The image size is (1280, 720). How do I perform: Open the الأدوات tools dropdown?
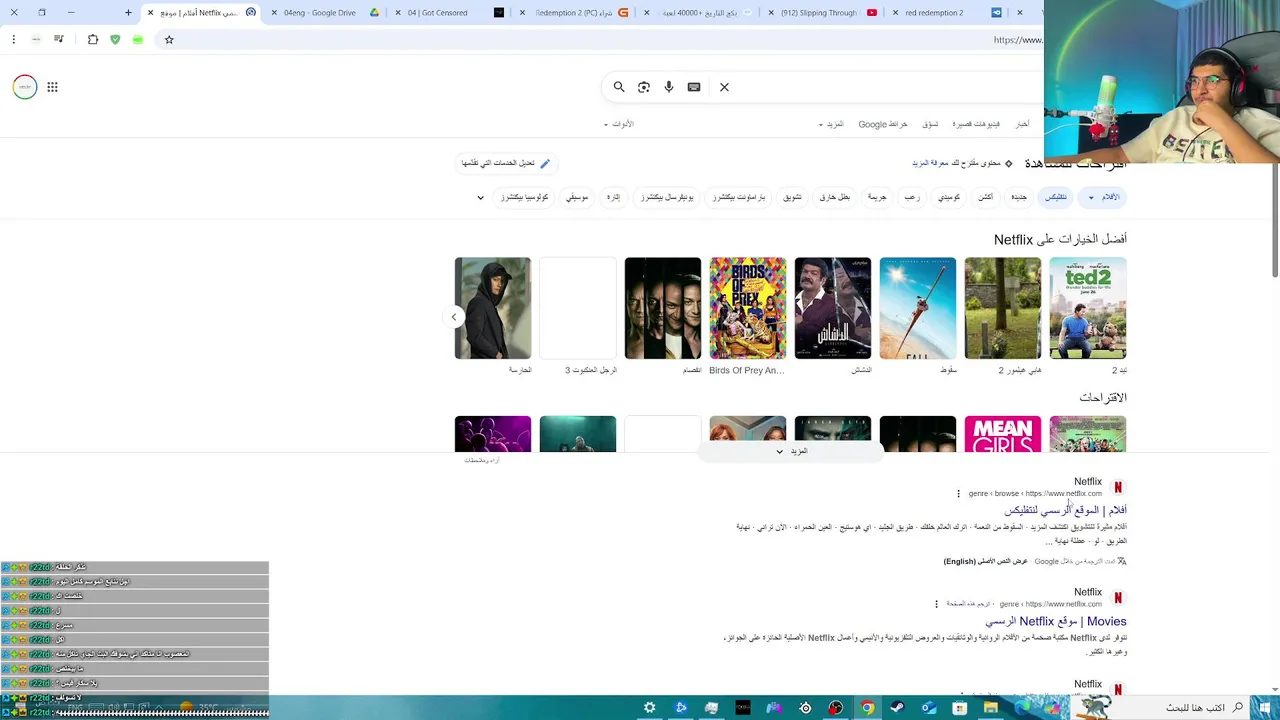pyautogui.click(x=619, y=124)
